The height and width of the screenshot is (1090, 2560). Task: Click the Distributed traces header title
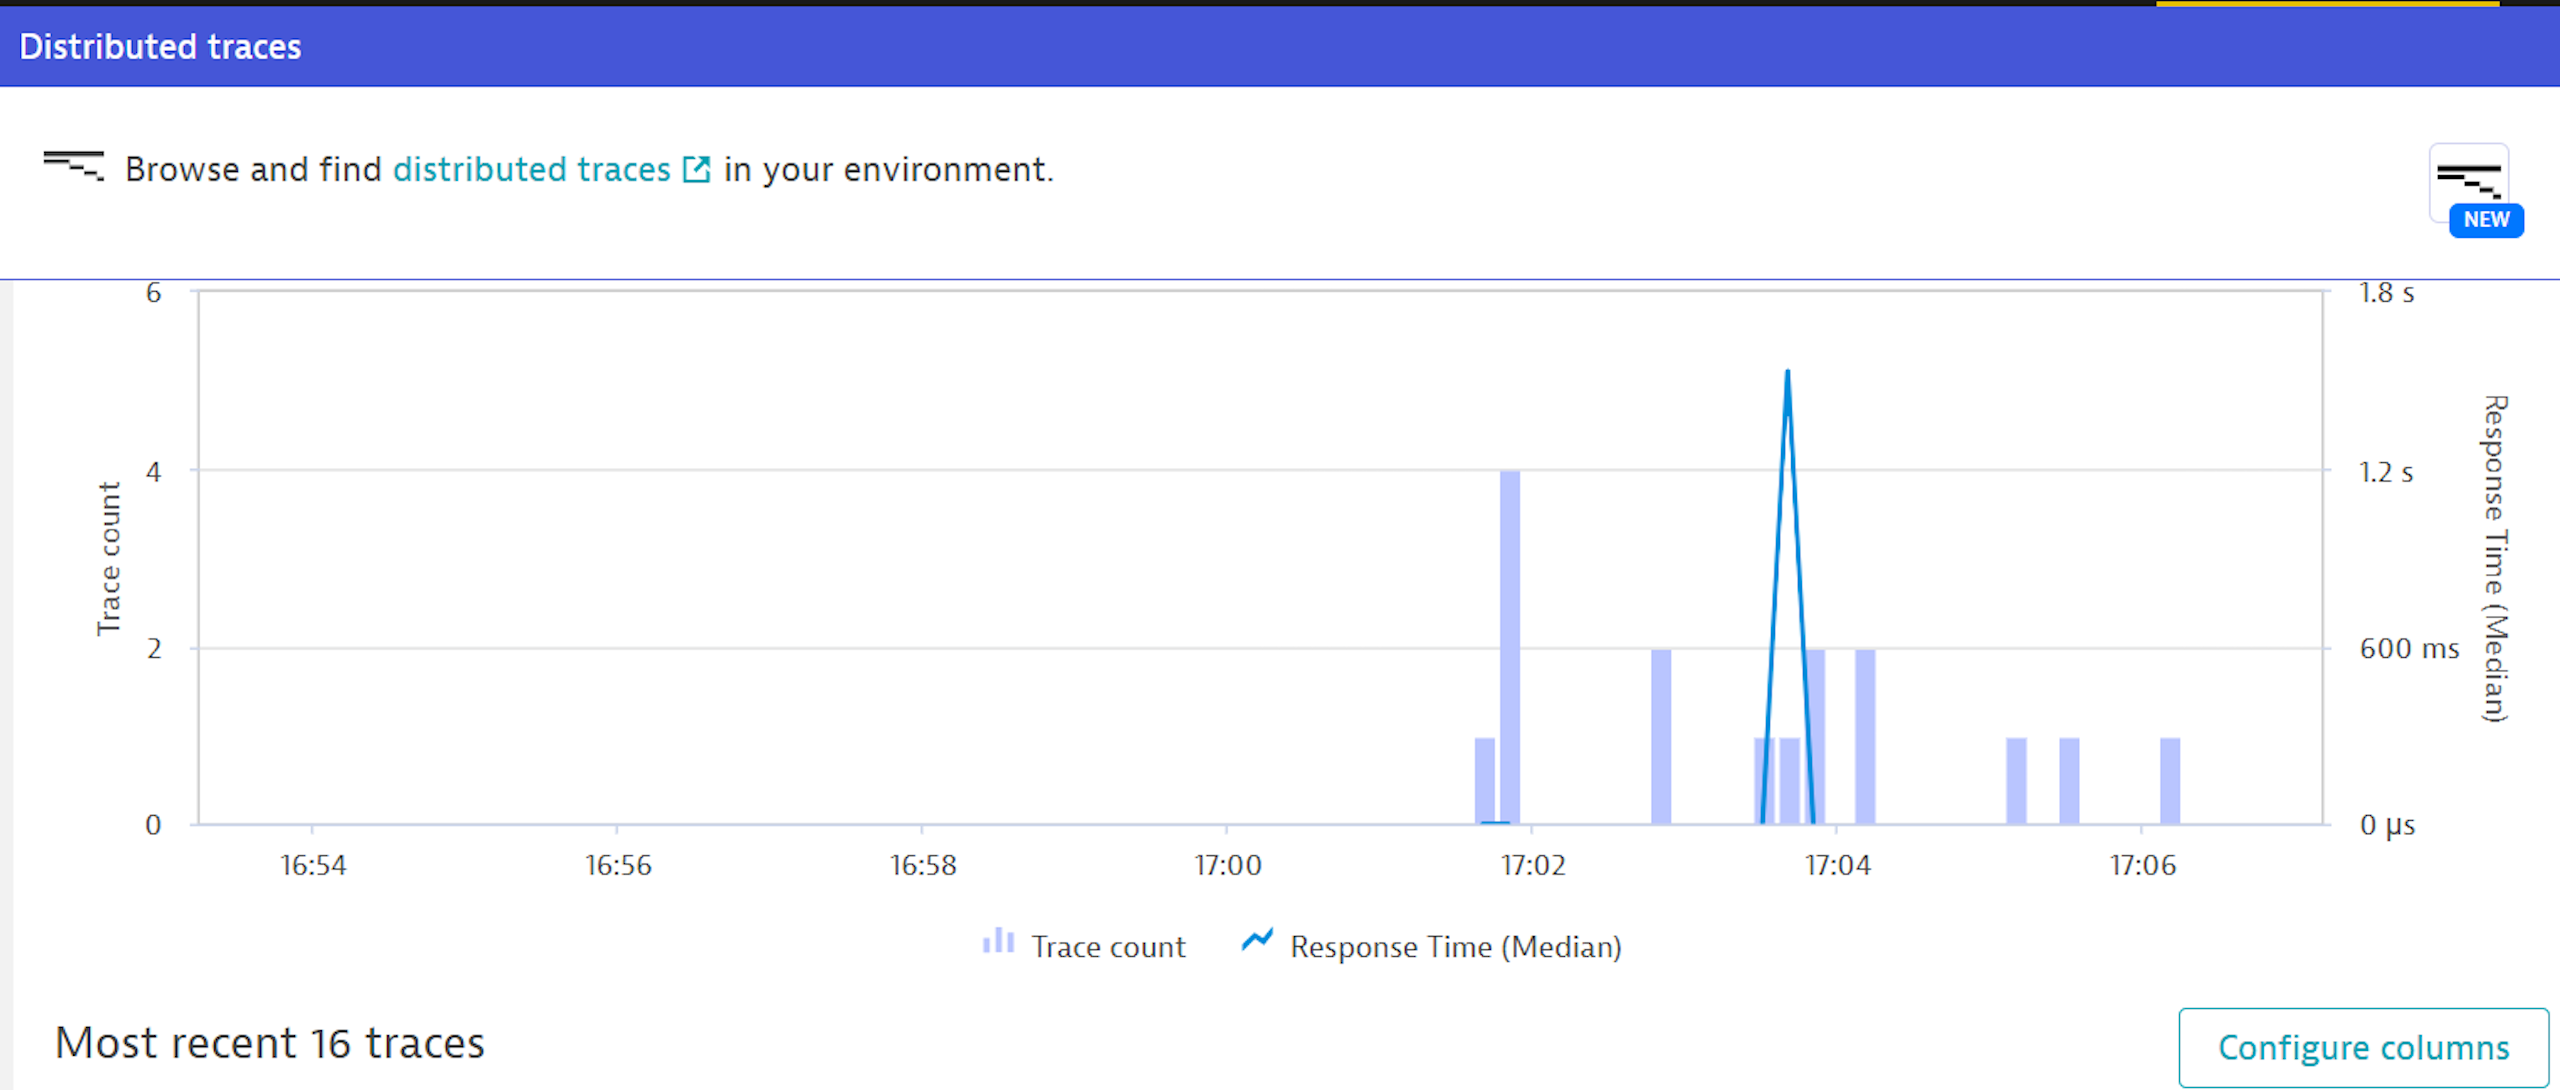160,47
